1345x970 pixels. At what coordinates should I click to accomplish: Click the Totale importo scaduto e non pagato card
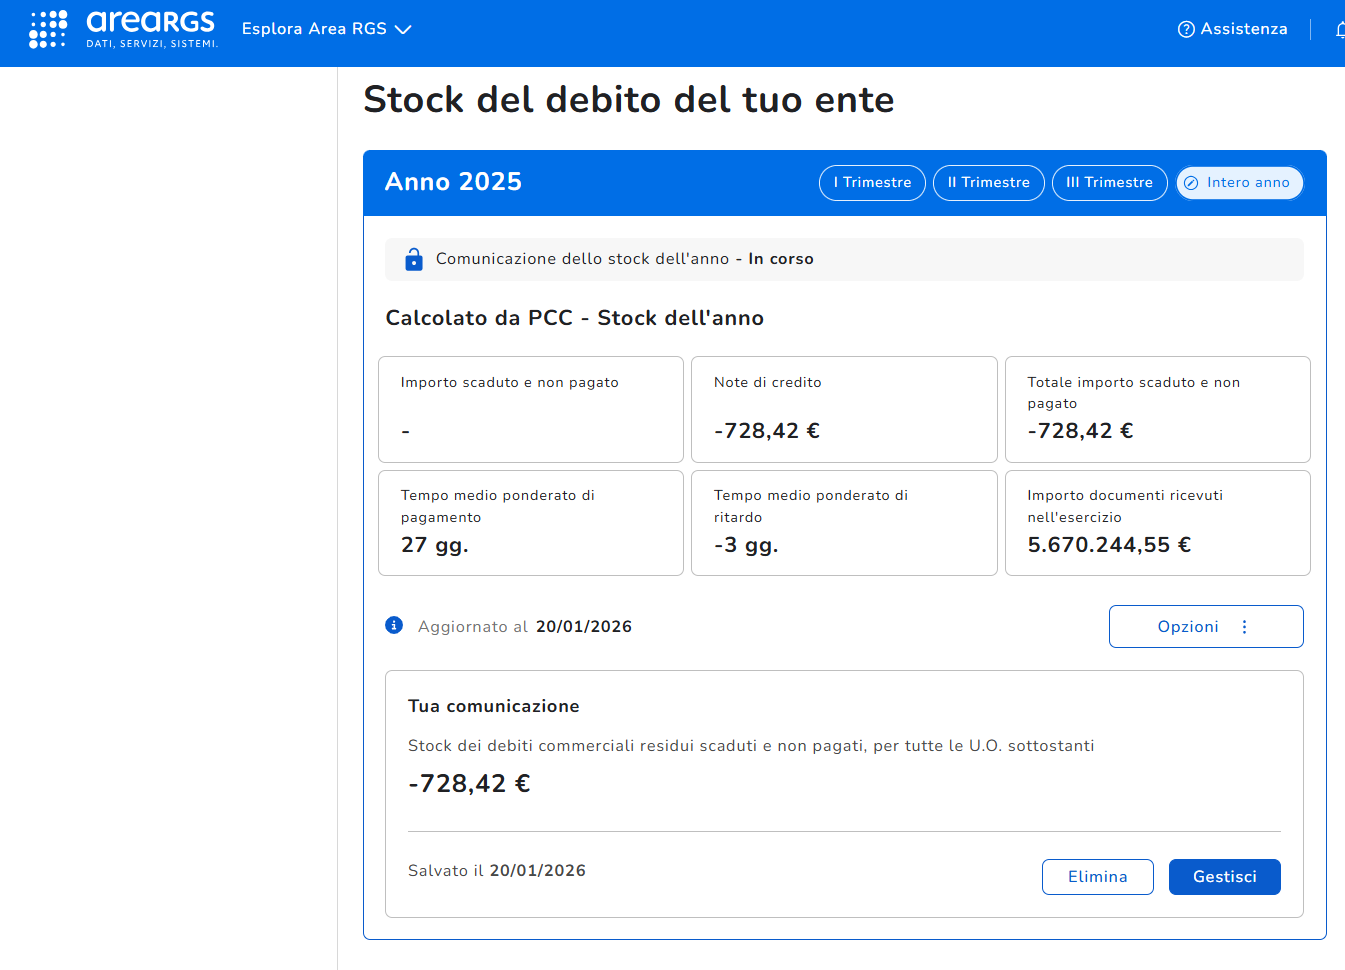1157,409
